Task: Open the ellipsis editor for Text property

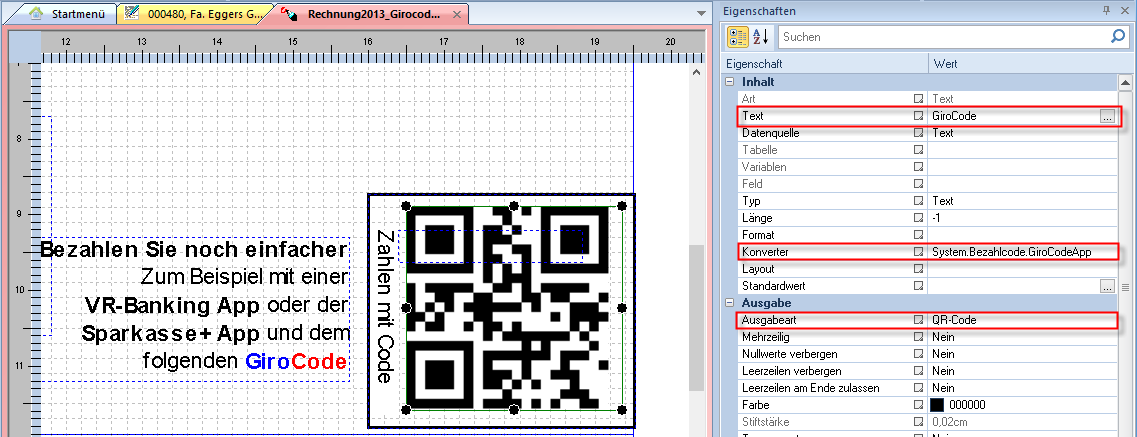Action: click(x=1107, y=117)
